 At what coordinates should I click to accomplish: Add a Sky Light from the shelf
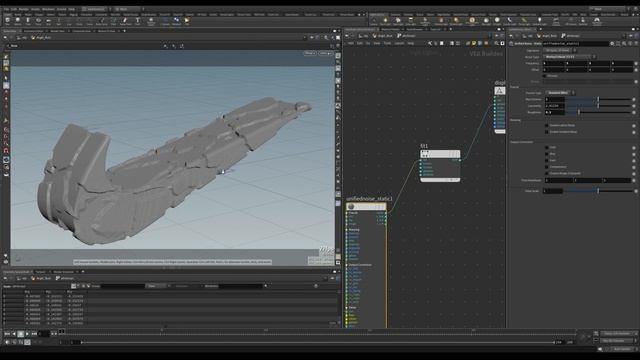(x=486, y=21)
